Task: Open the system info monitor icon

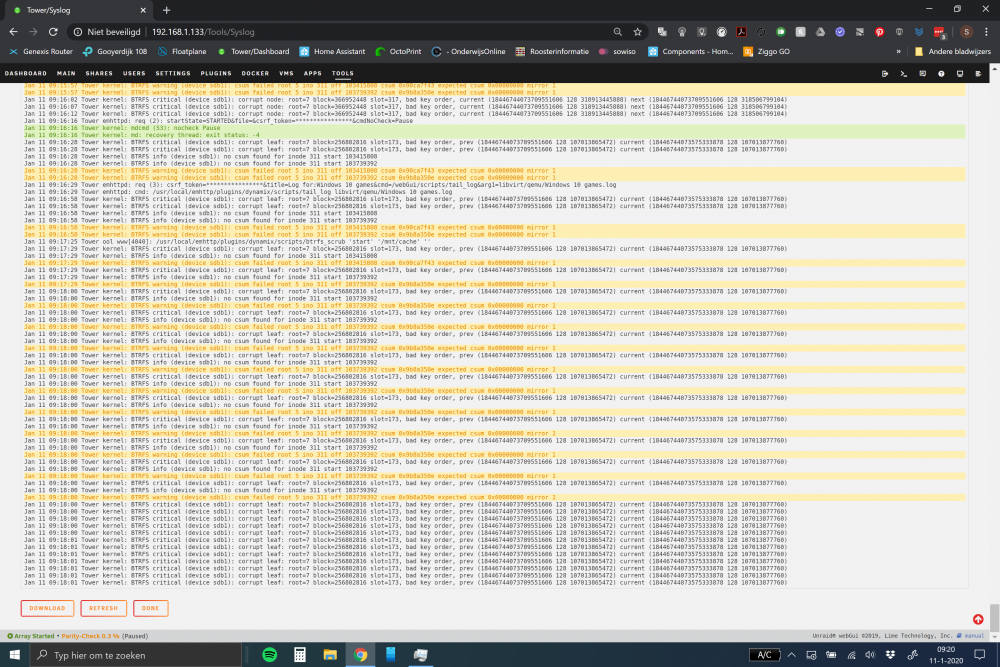Action: pyautogui.click(x=960, y=73)
